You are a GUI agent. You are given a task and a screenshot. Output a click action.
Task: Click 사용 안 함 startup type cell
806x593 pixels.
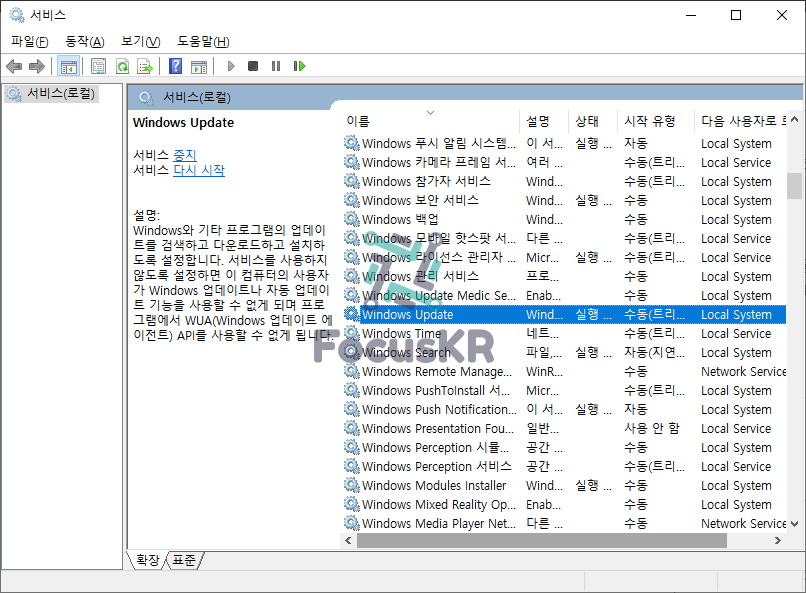652,429
